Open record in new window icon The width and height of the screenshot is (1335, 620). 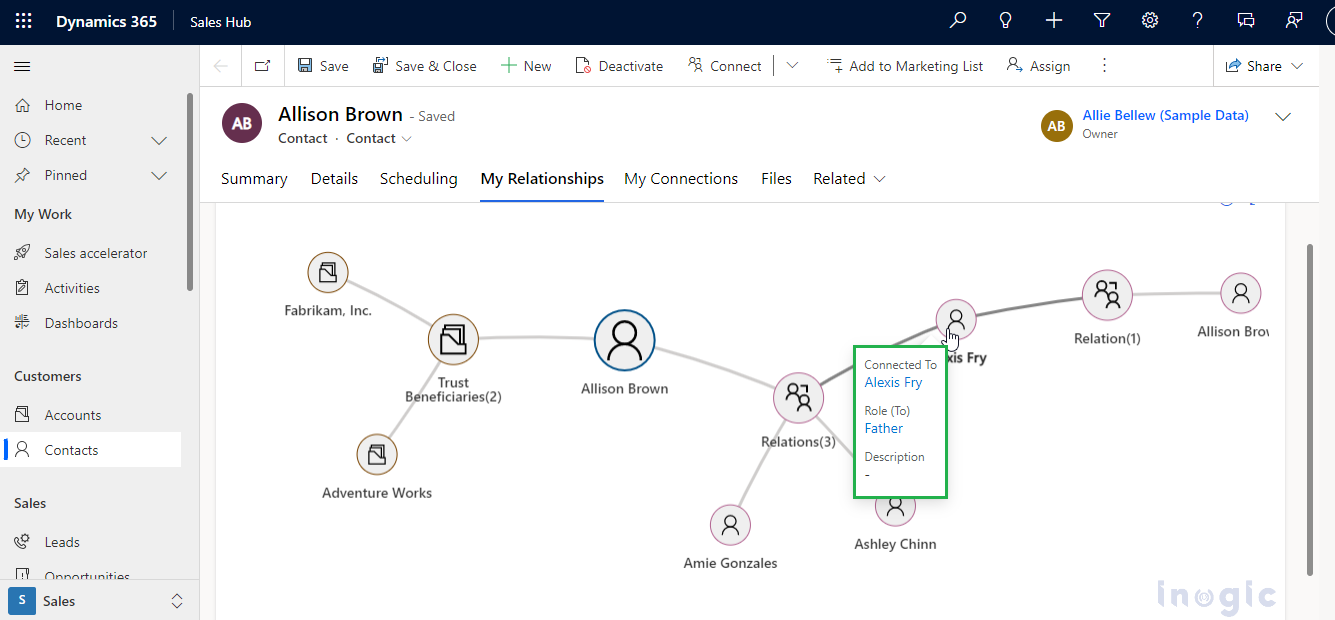coord(262,66)
